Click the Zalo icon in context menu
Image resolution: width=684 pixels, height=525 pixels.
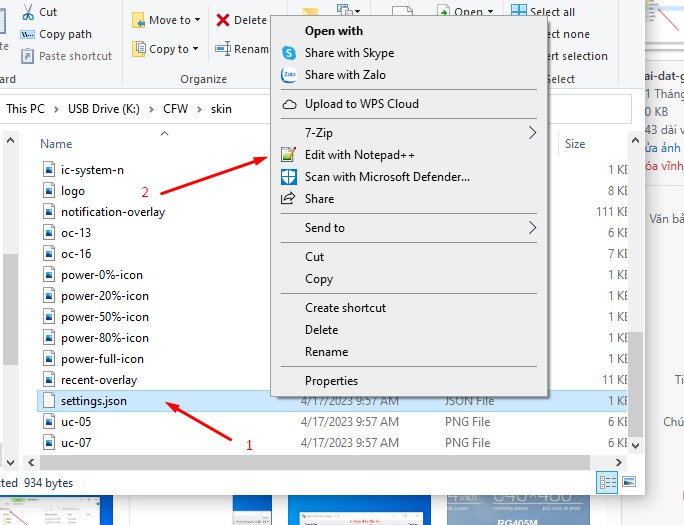pyautogui.click(x=289, y=75)
